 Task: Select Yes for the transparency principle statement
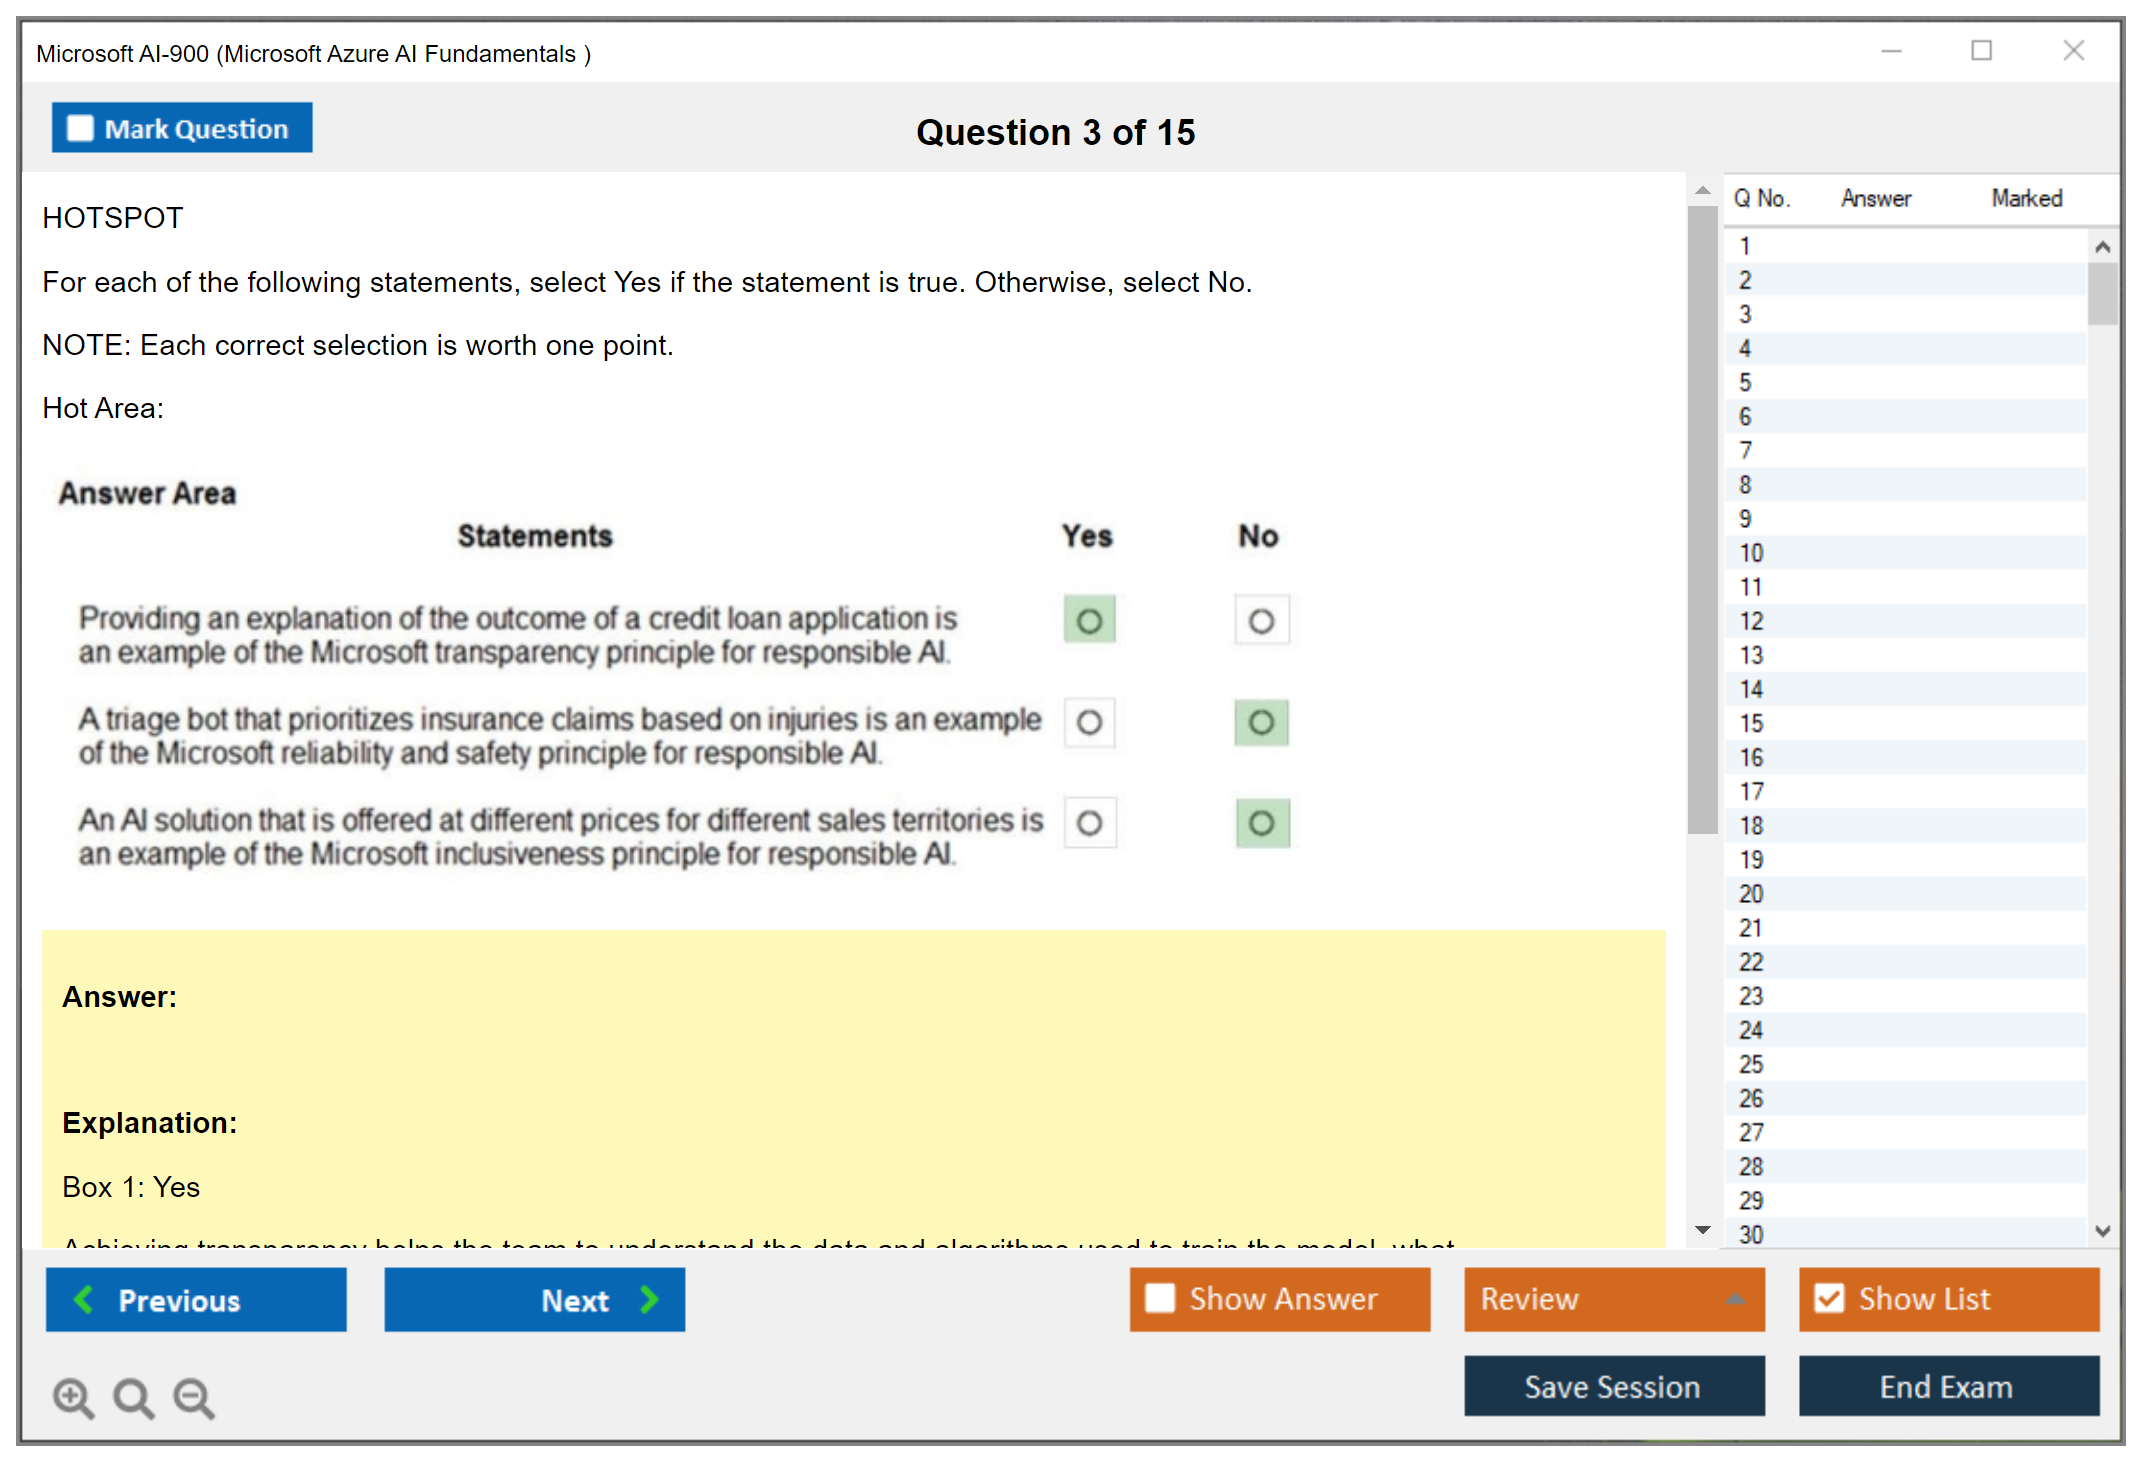tap(1089, 621)
